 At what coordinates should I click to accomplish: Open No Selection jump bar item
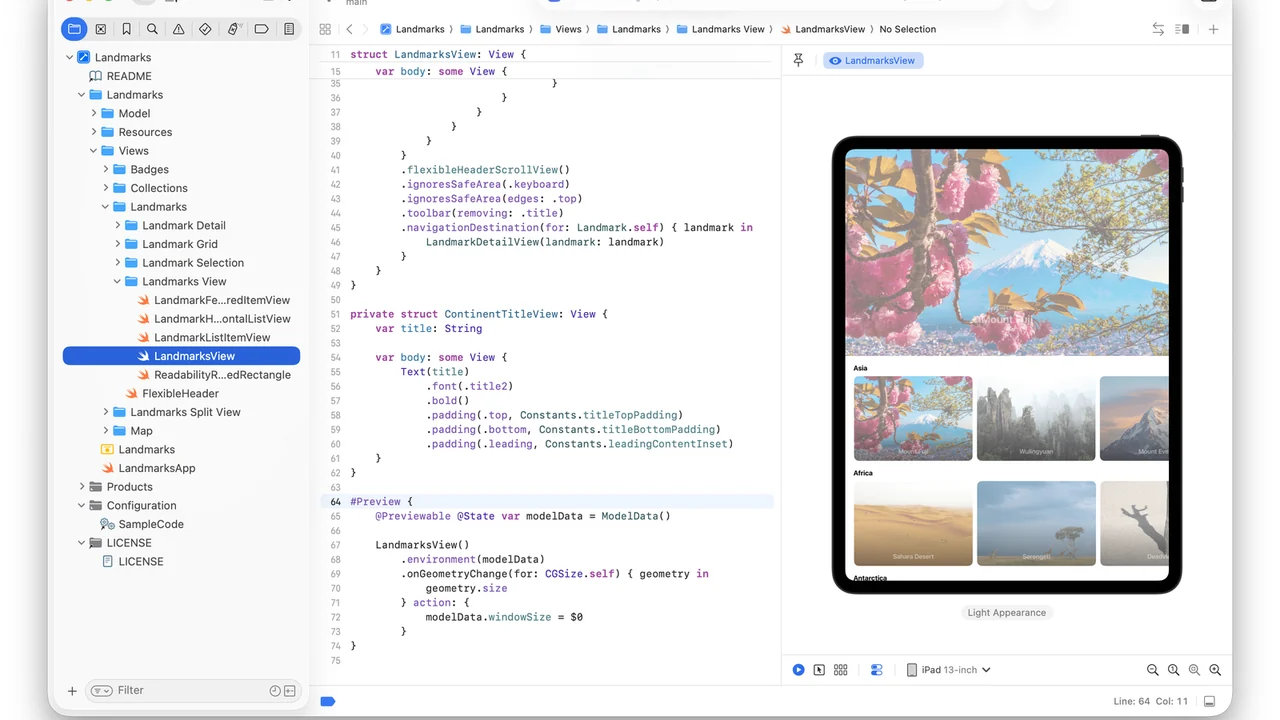(908, 29)
